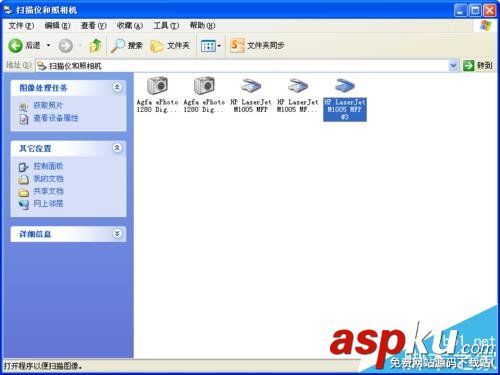
Task: Collapse the Imaging Tasks (图像处理任务) panel
Action: pos(117,87)
